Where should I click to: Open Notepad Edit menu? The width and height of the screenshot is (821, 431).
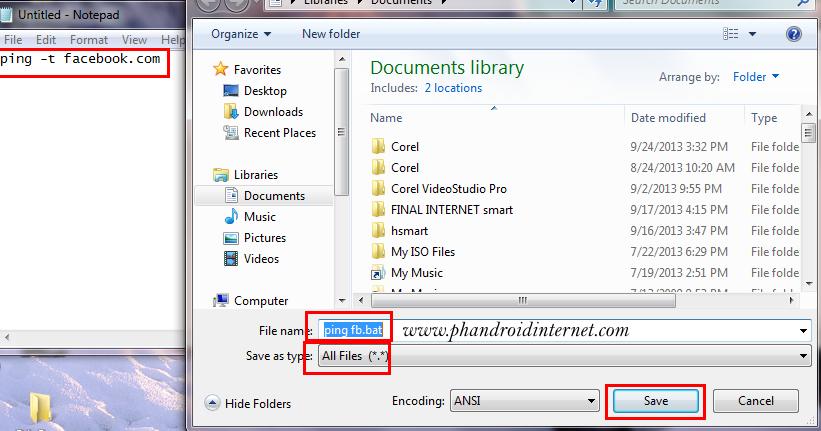point(46,40)
